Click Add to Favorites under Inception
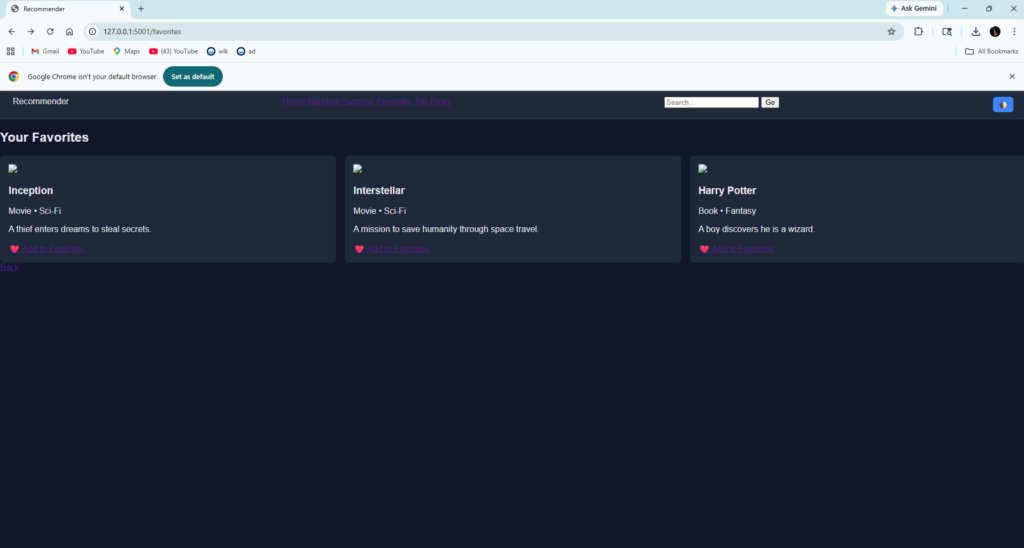This screenshot has width=1024, height=548. (x=53, y=249)
